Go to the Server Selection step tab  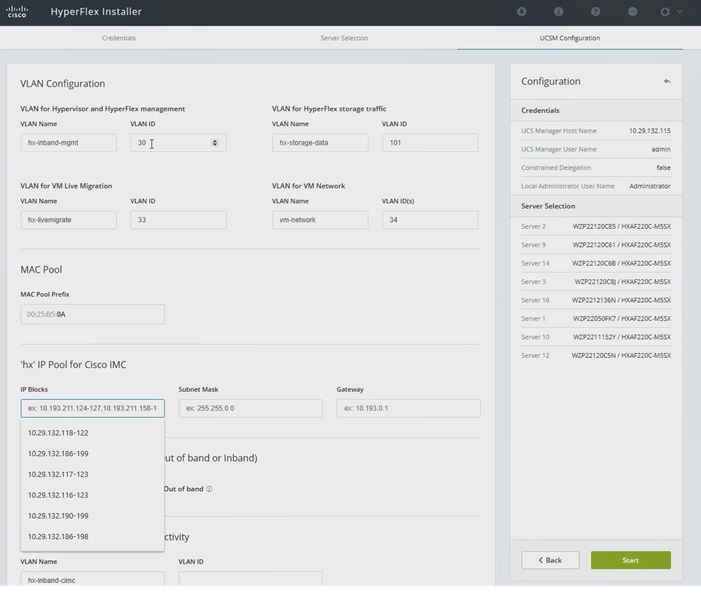click(x=344, y=38)
